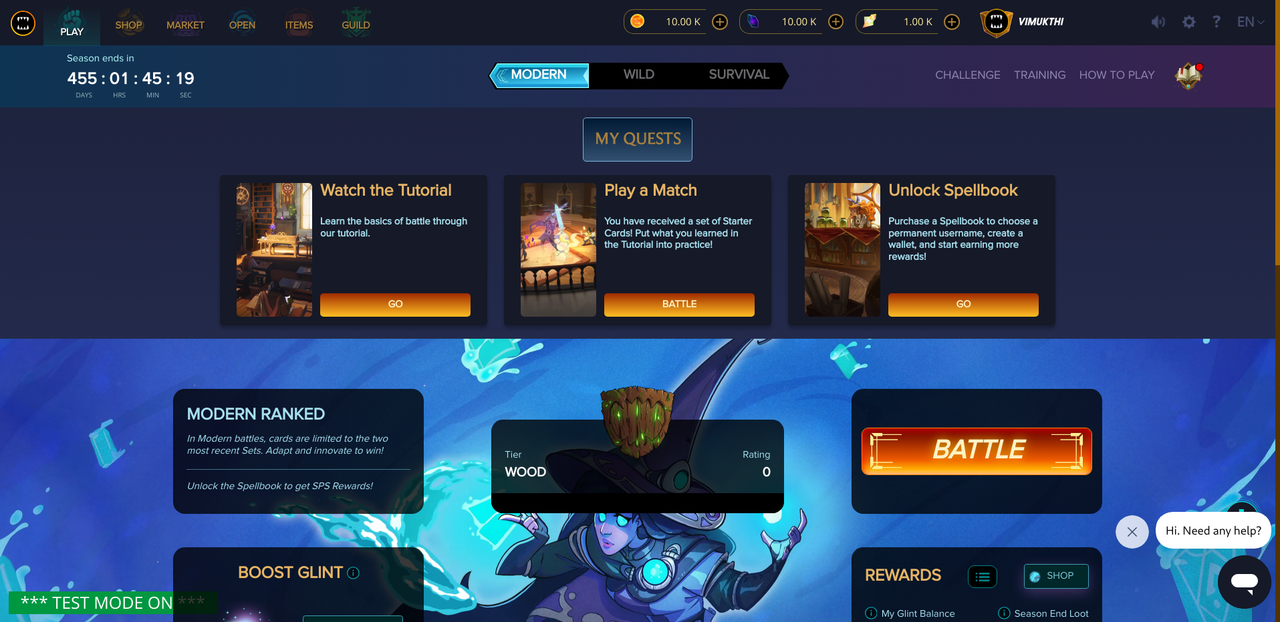This screenshot has height=622, width=1280.
Task: Open settings gear icon
Action: 1189,22
